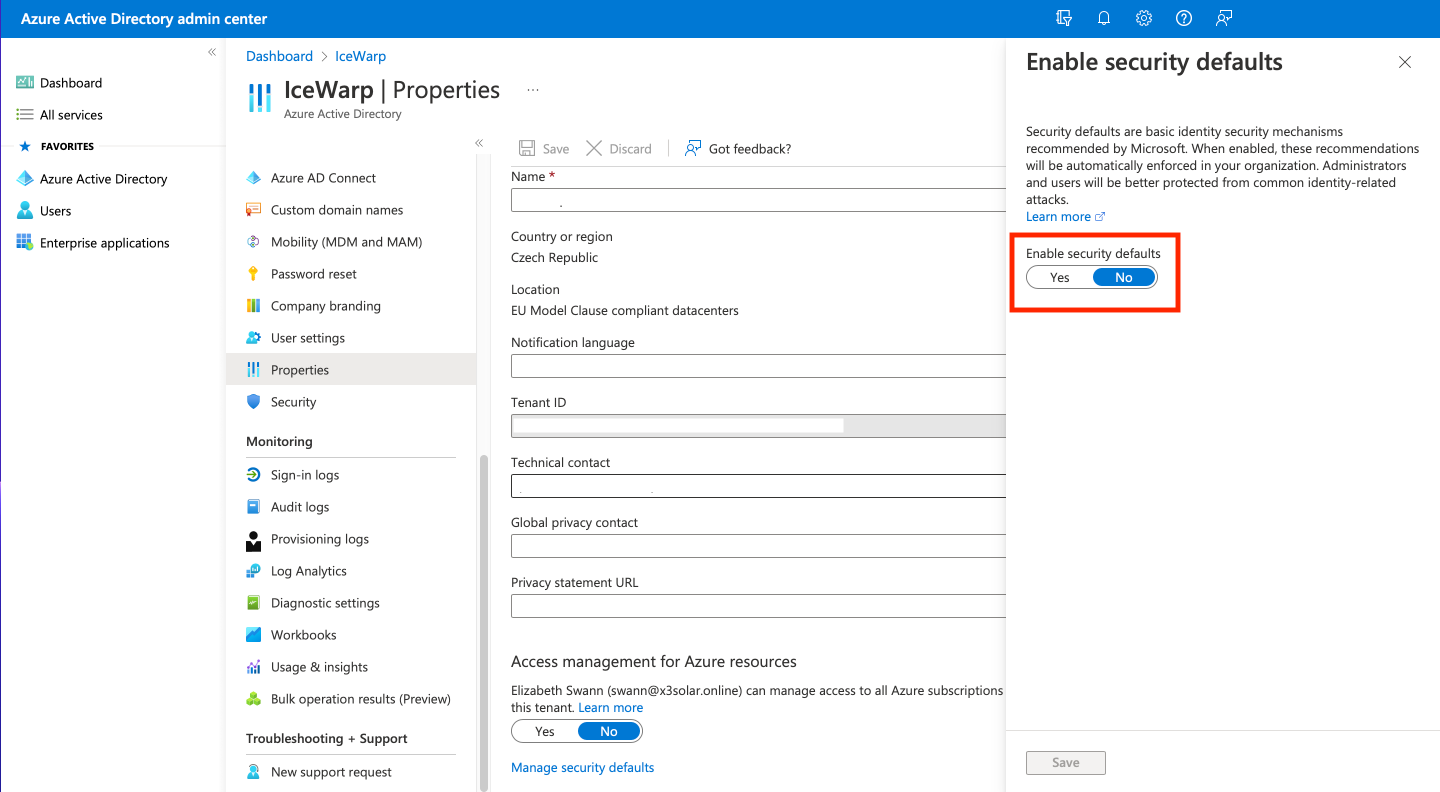Click the Azure Active Directory favorite icon

coord(25,179)
